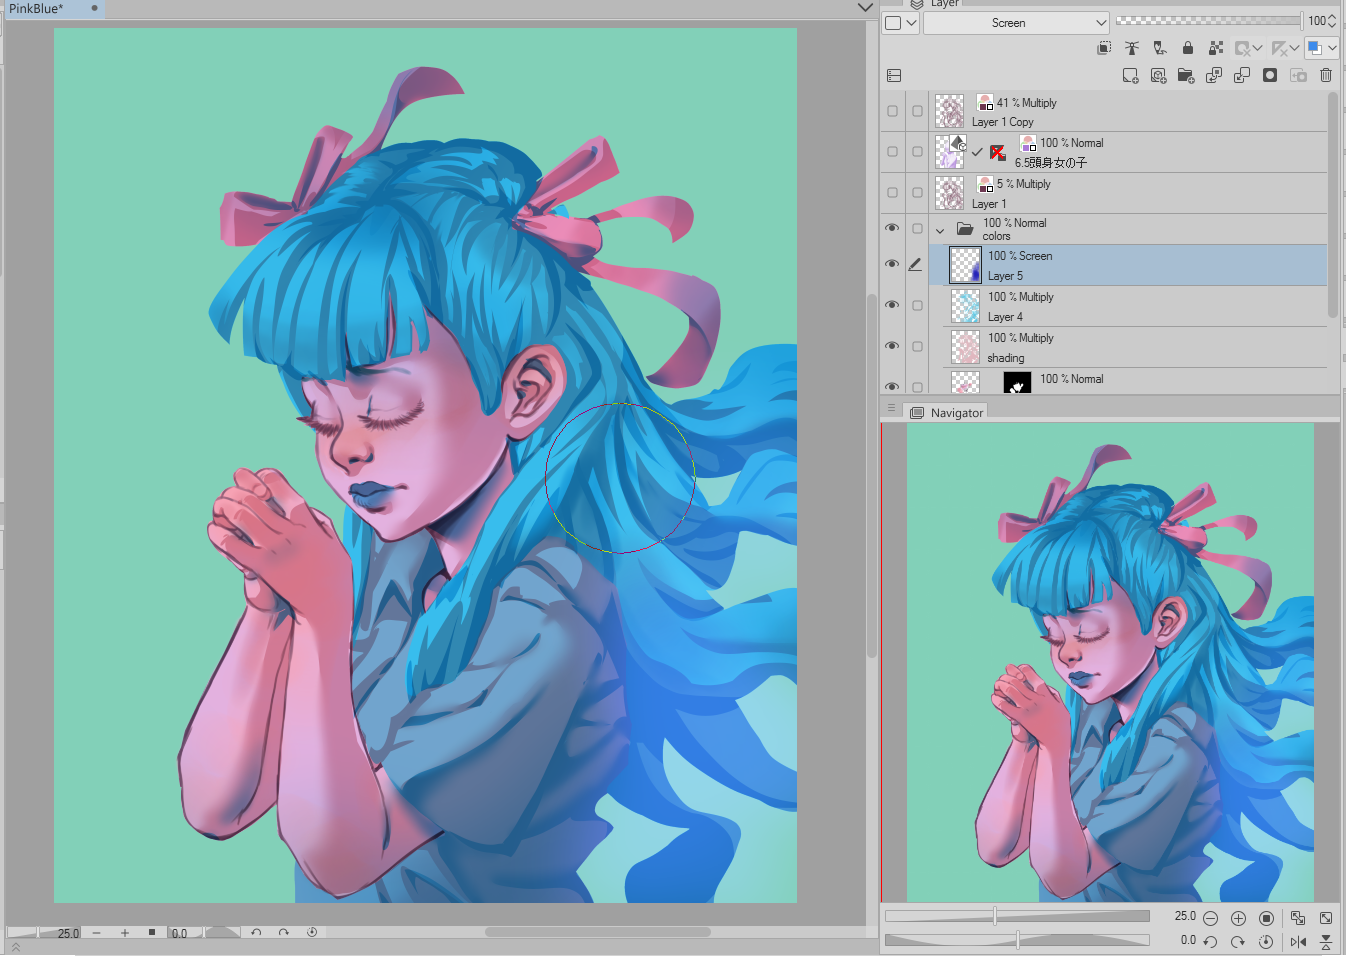Open Navigator panel menu grip icon
The height and width of the screenshot is (956, 1346).
pos(891,408)
